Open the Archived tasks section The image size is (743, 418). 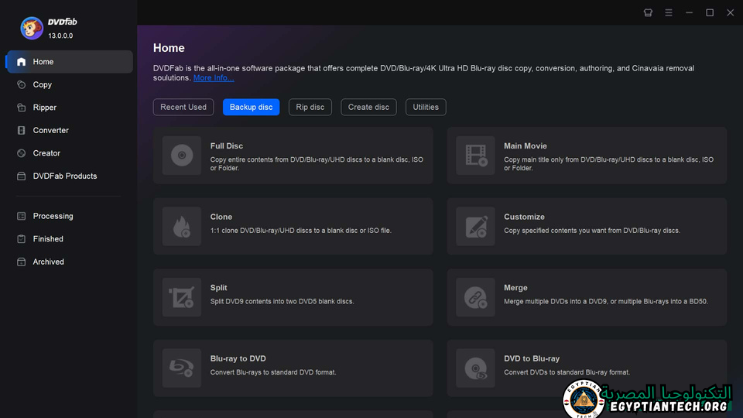(48, 262)
